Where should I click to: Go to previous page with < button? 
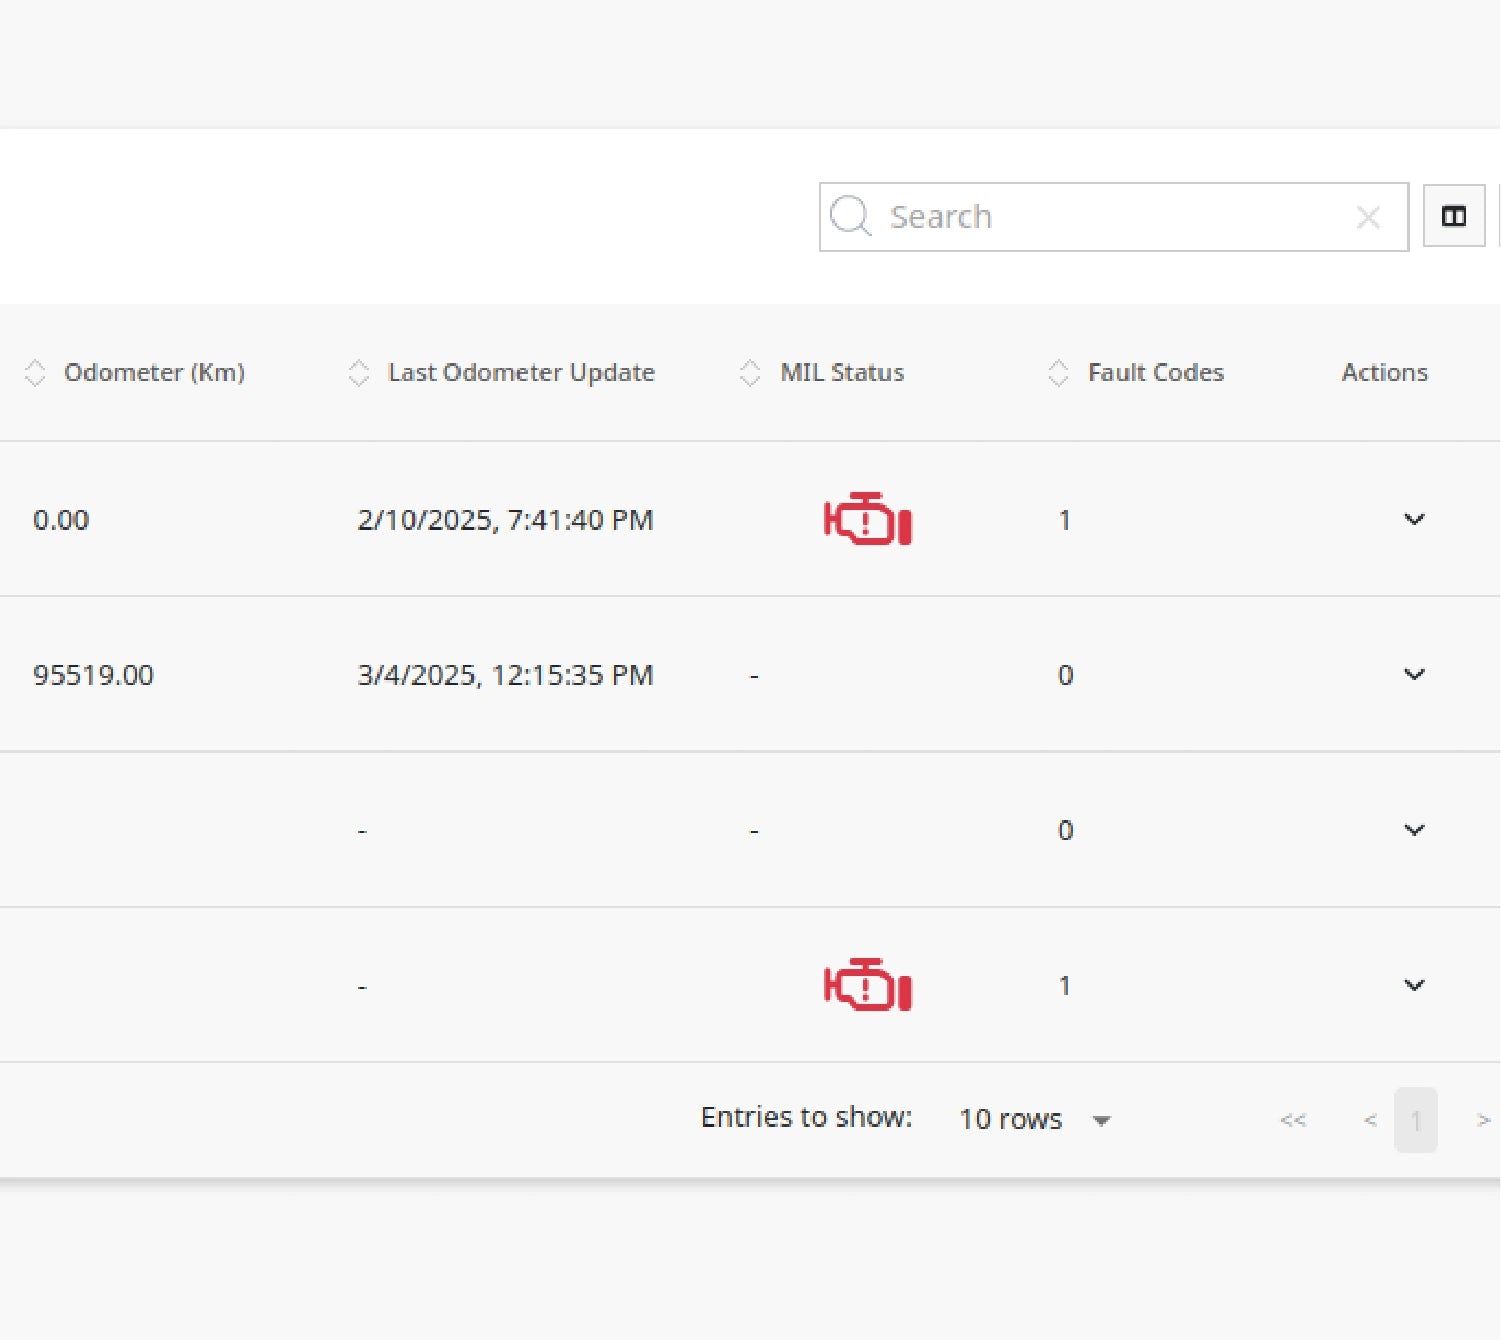1370,1120
